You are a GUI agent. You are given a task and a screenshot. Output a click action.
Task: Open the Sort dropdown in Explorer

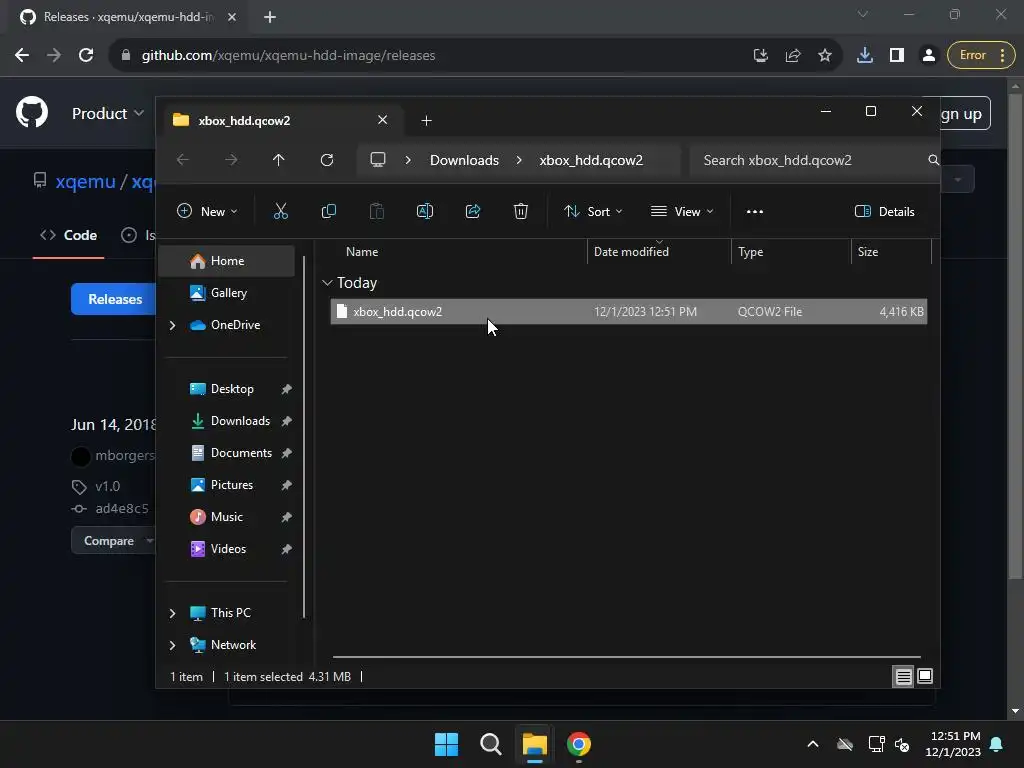point(593,211)
